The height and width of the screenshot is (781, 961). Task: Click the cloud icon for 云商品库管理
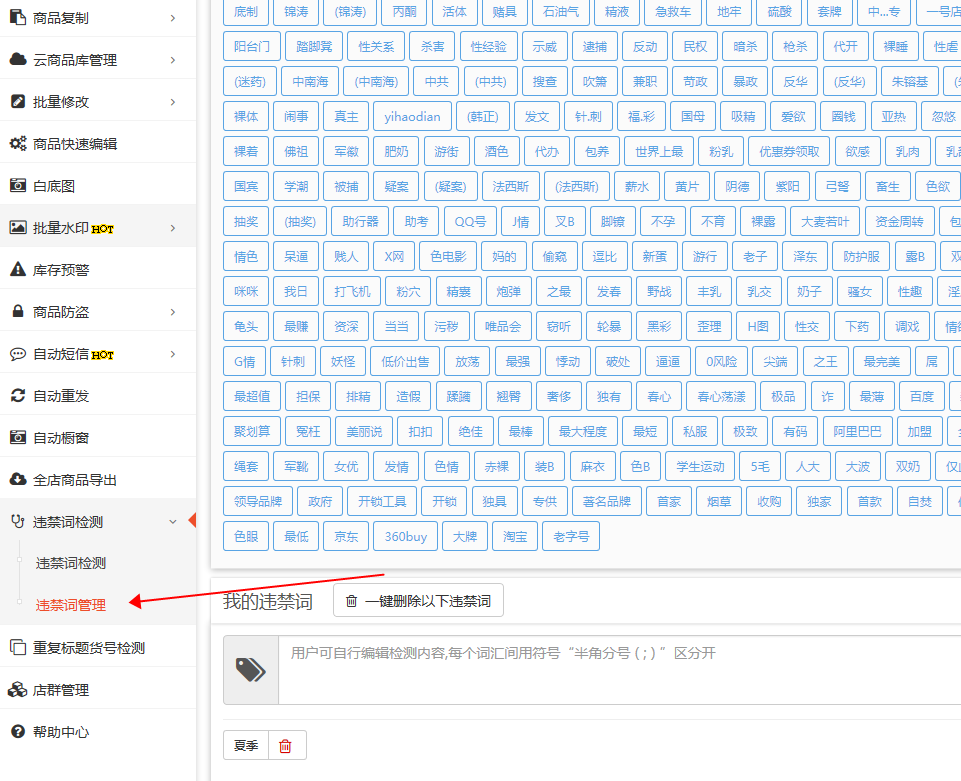(18, 59)
